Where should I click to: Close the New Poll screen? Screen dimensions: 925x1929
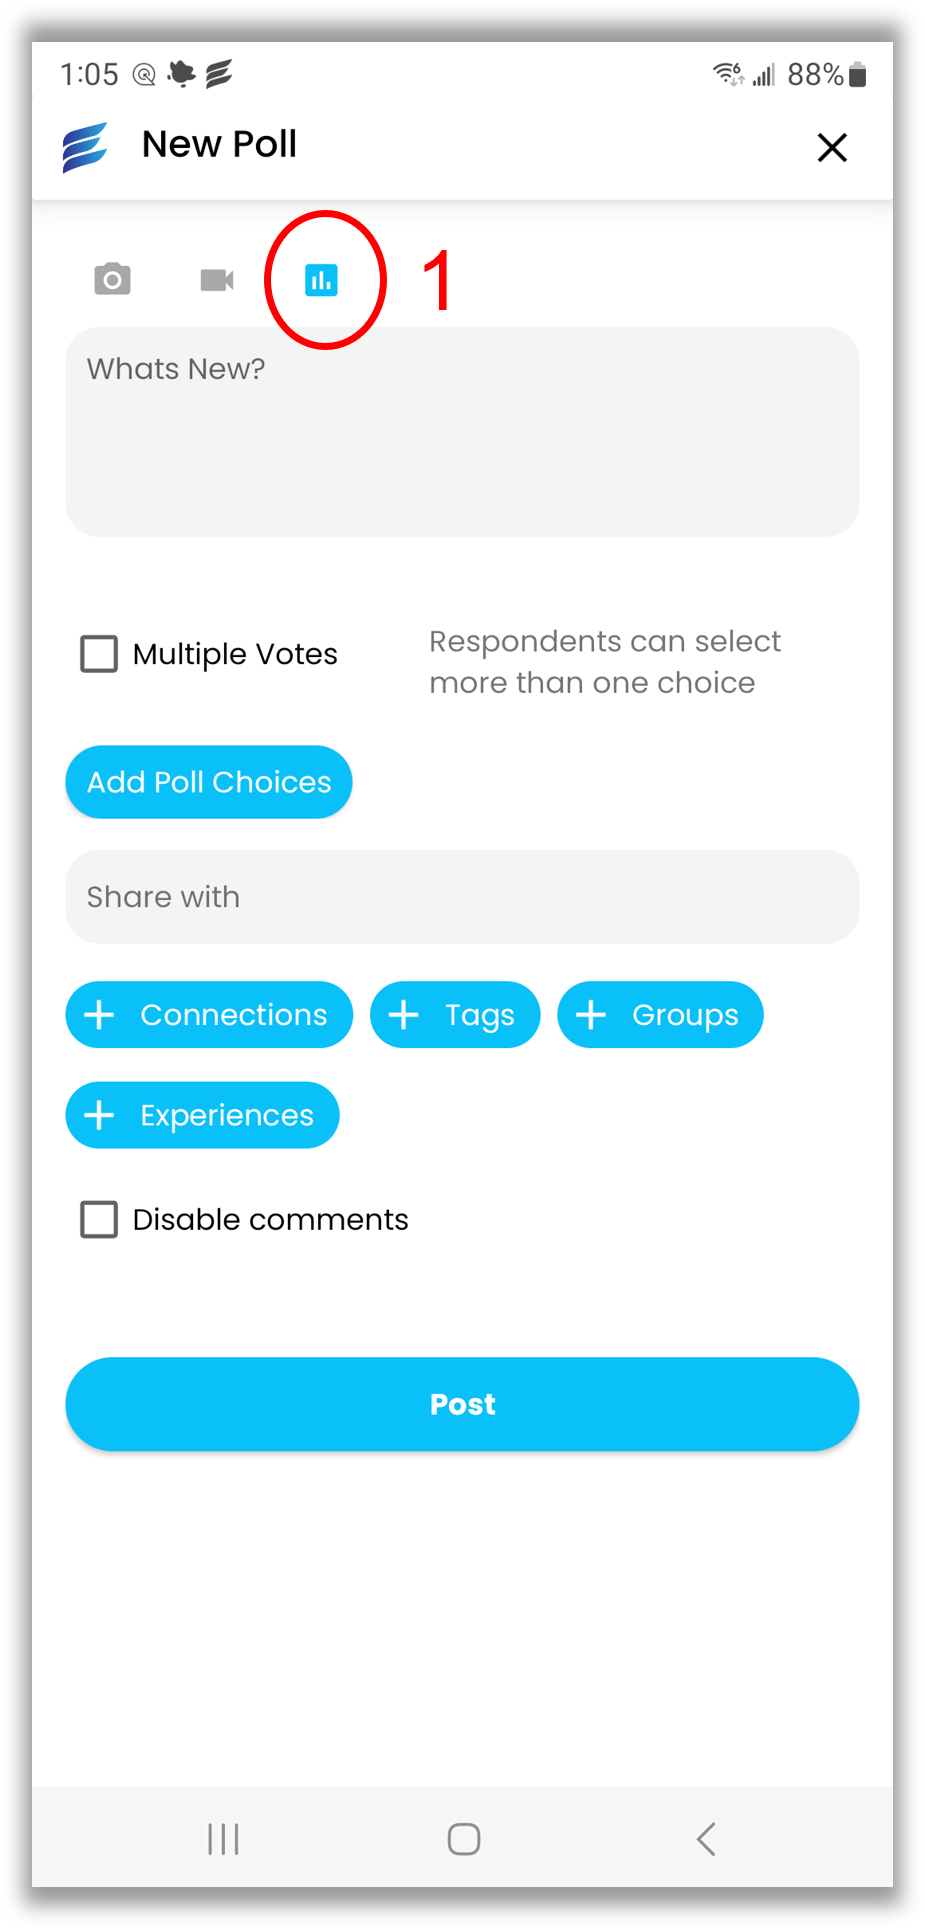pos(832,148)
